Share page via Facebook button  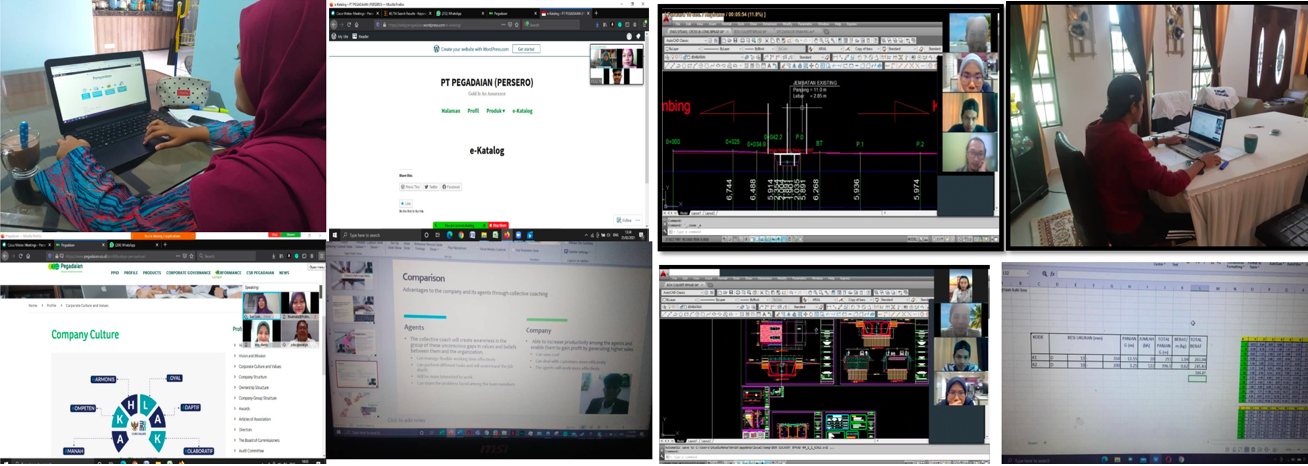451,187
